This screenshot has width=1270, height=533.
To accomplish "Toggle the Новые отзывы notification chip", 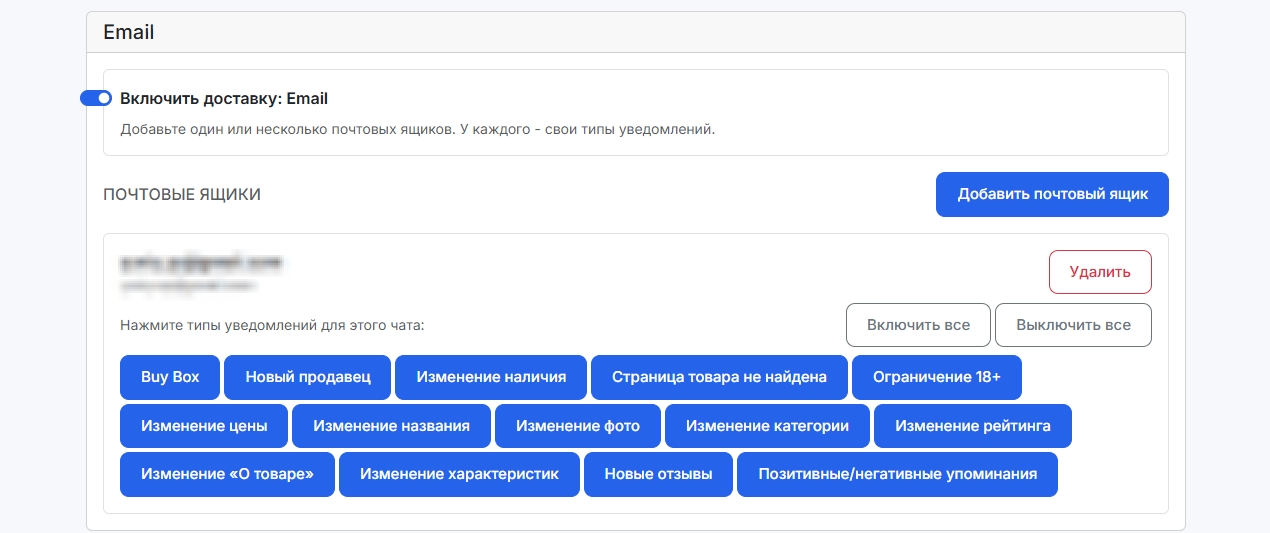I will tap(658, 475).
